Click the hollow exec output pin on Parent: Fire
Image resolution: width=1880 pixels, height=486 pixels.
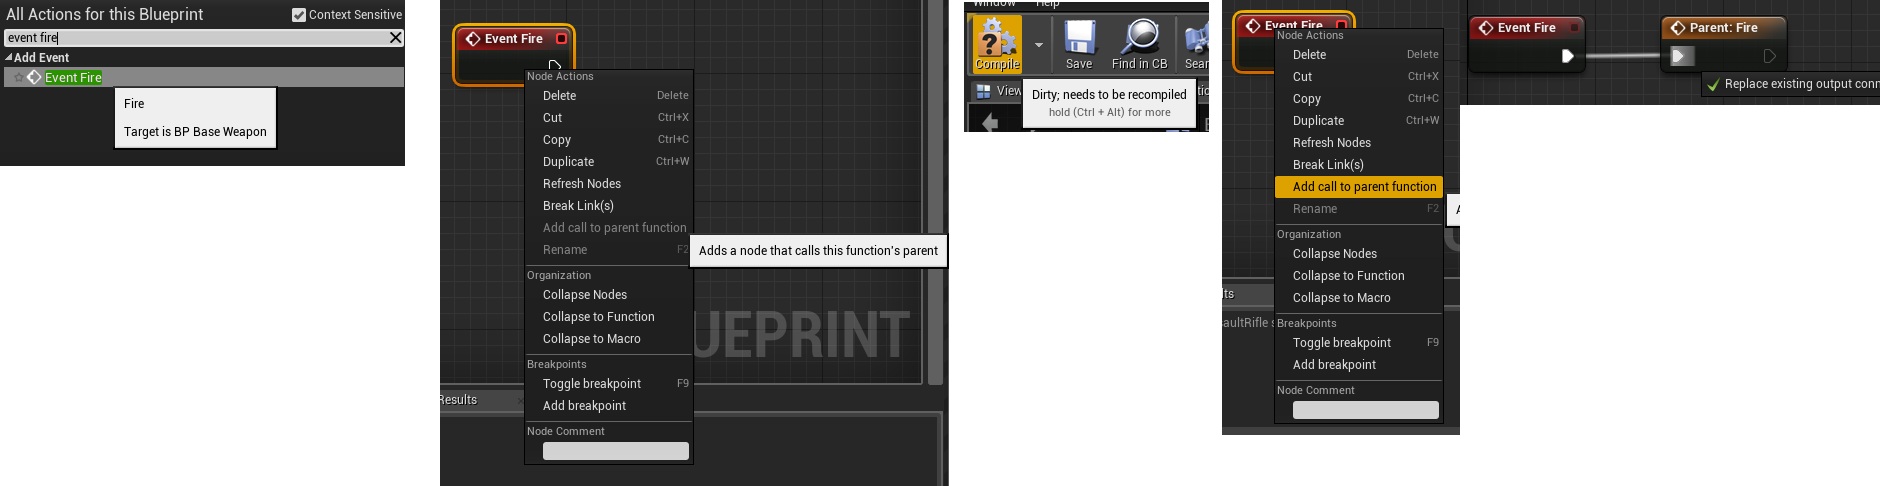click(x=1769, y=56)
